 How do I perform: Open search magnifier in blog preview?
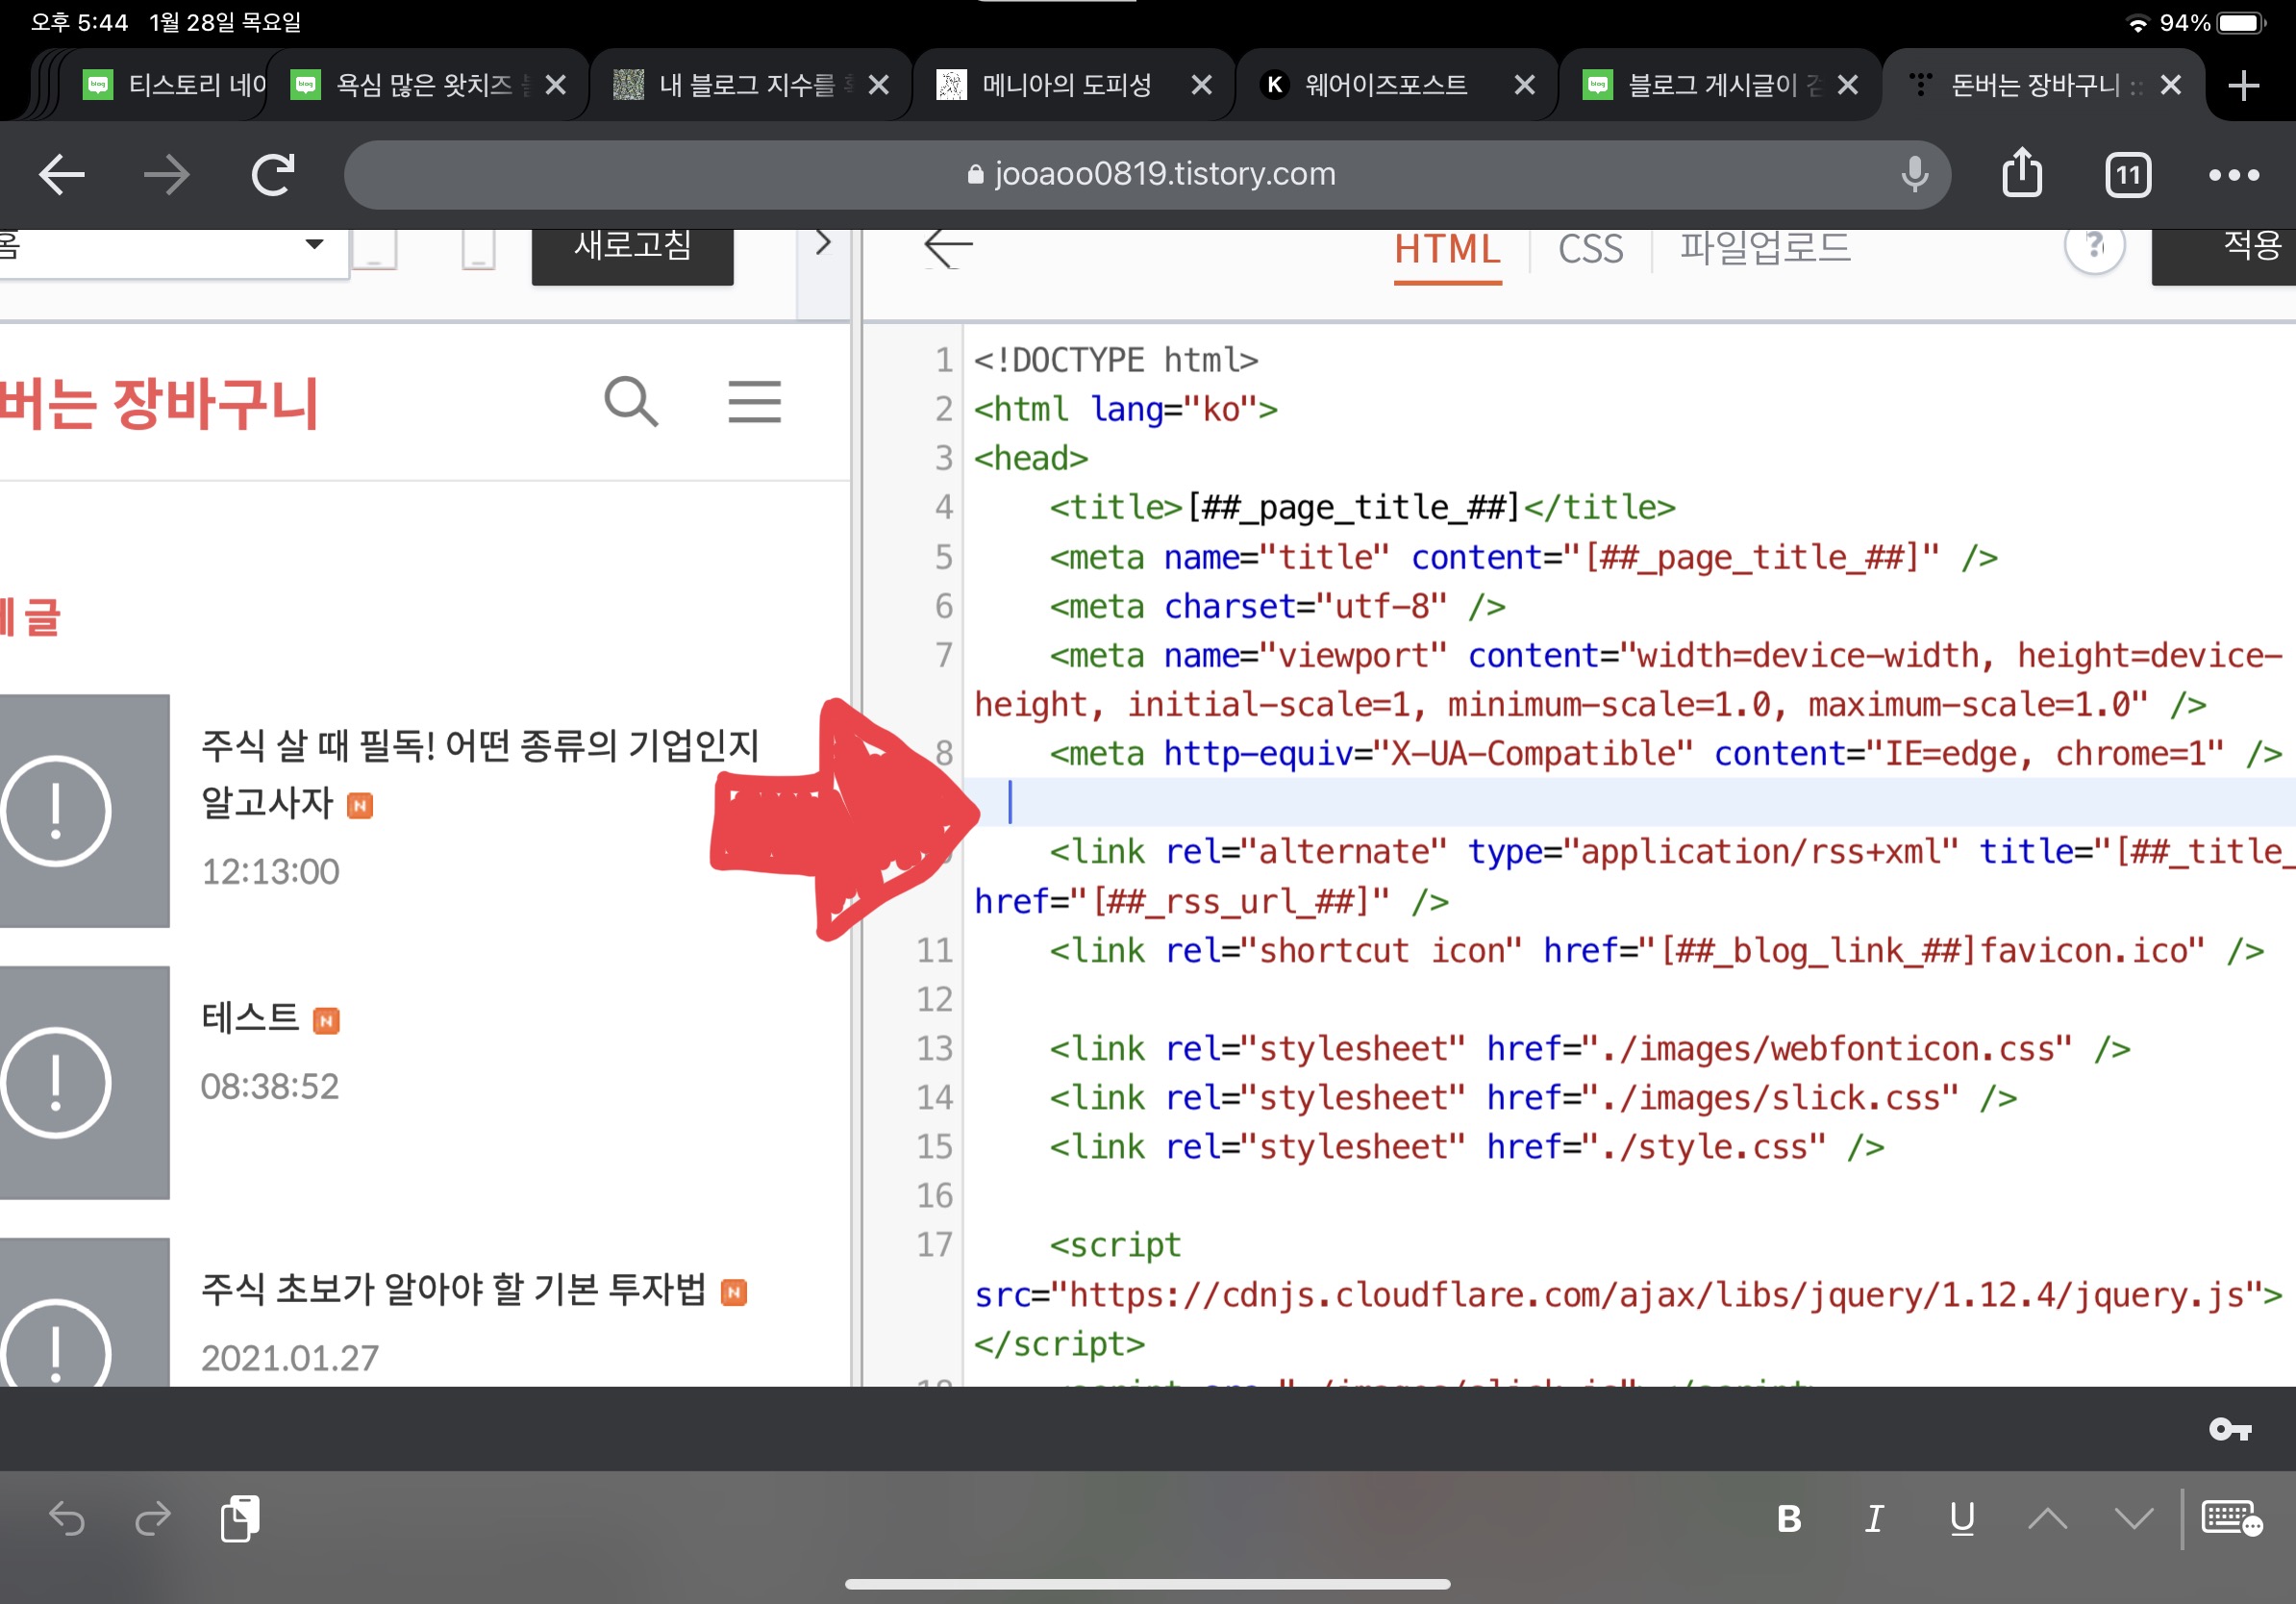pyautogui.click(x=631, y=402)
